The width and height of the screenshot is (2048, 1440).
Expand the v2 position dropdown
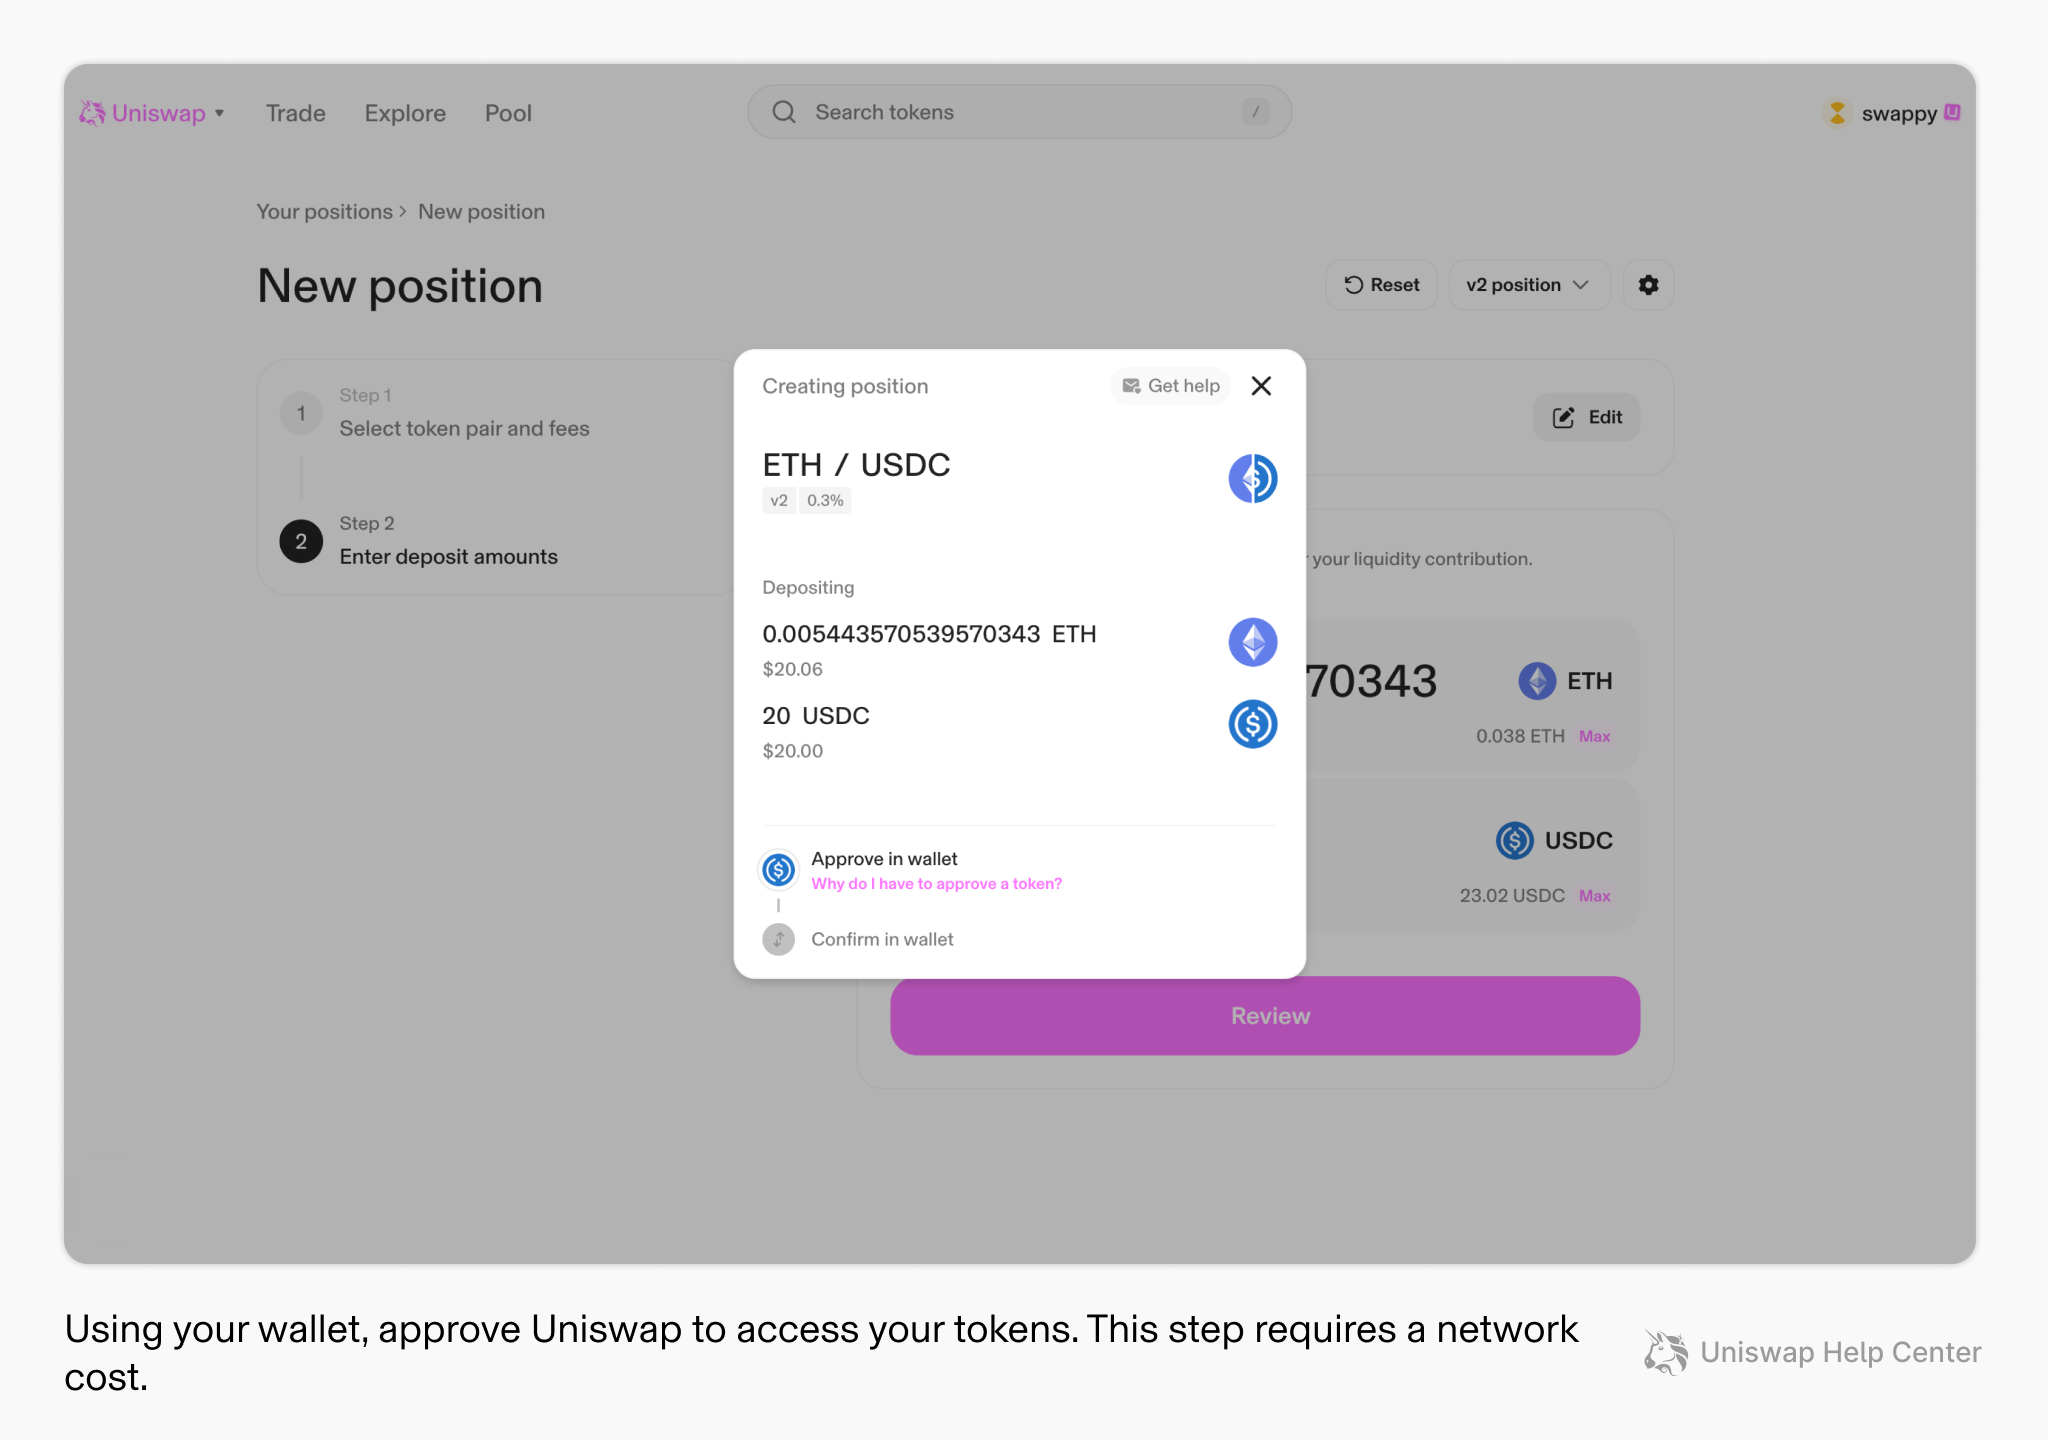coord(1528,285)
